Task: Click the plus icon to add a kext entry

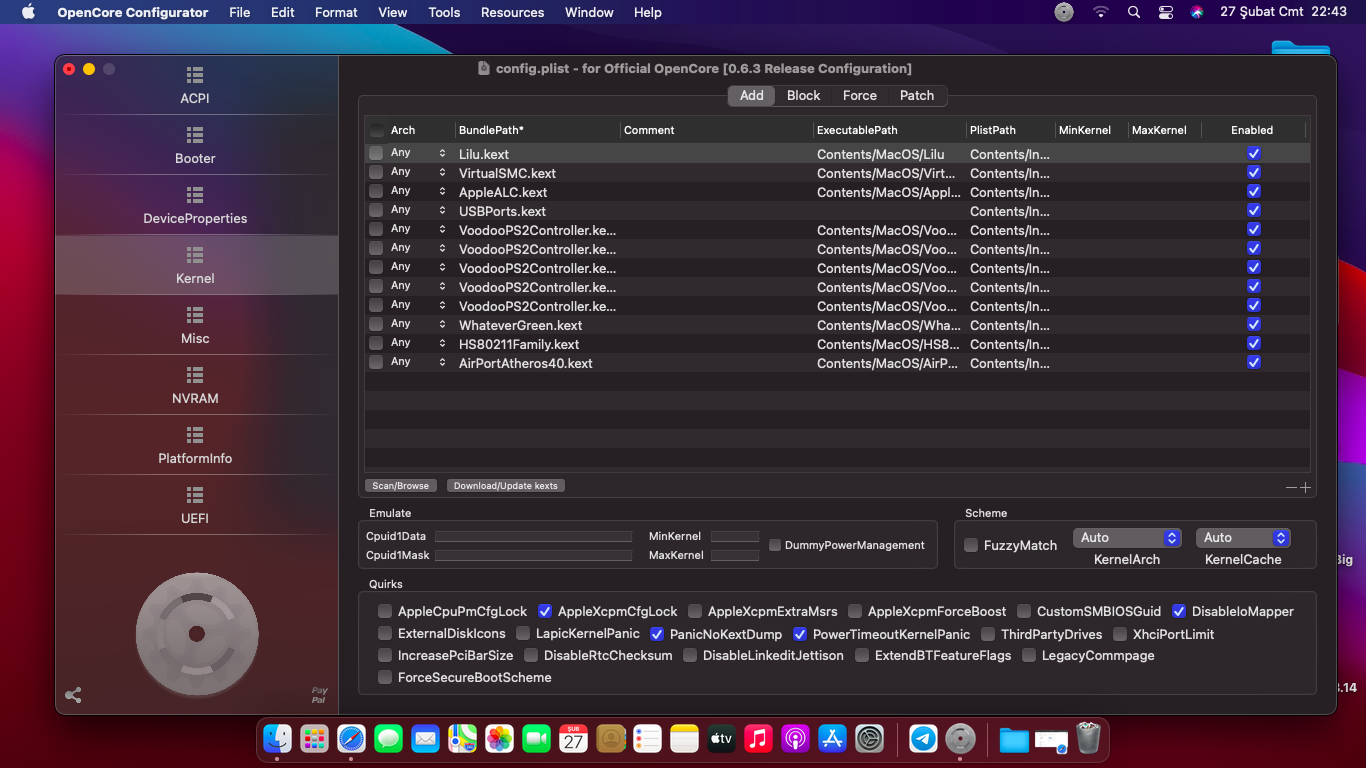Action: pos(1305,487)
